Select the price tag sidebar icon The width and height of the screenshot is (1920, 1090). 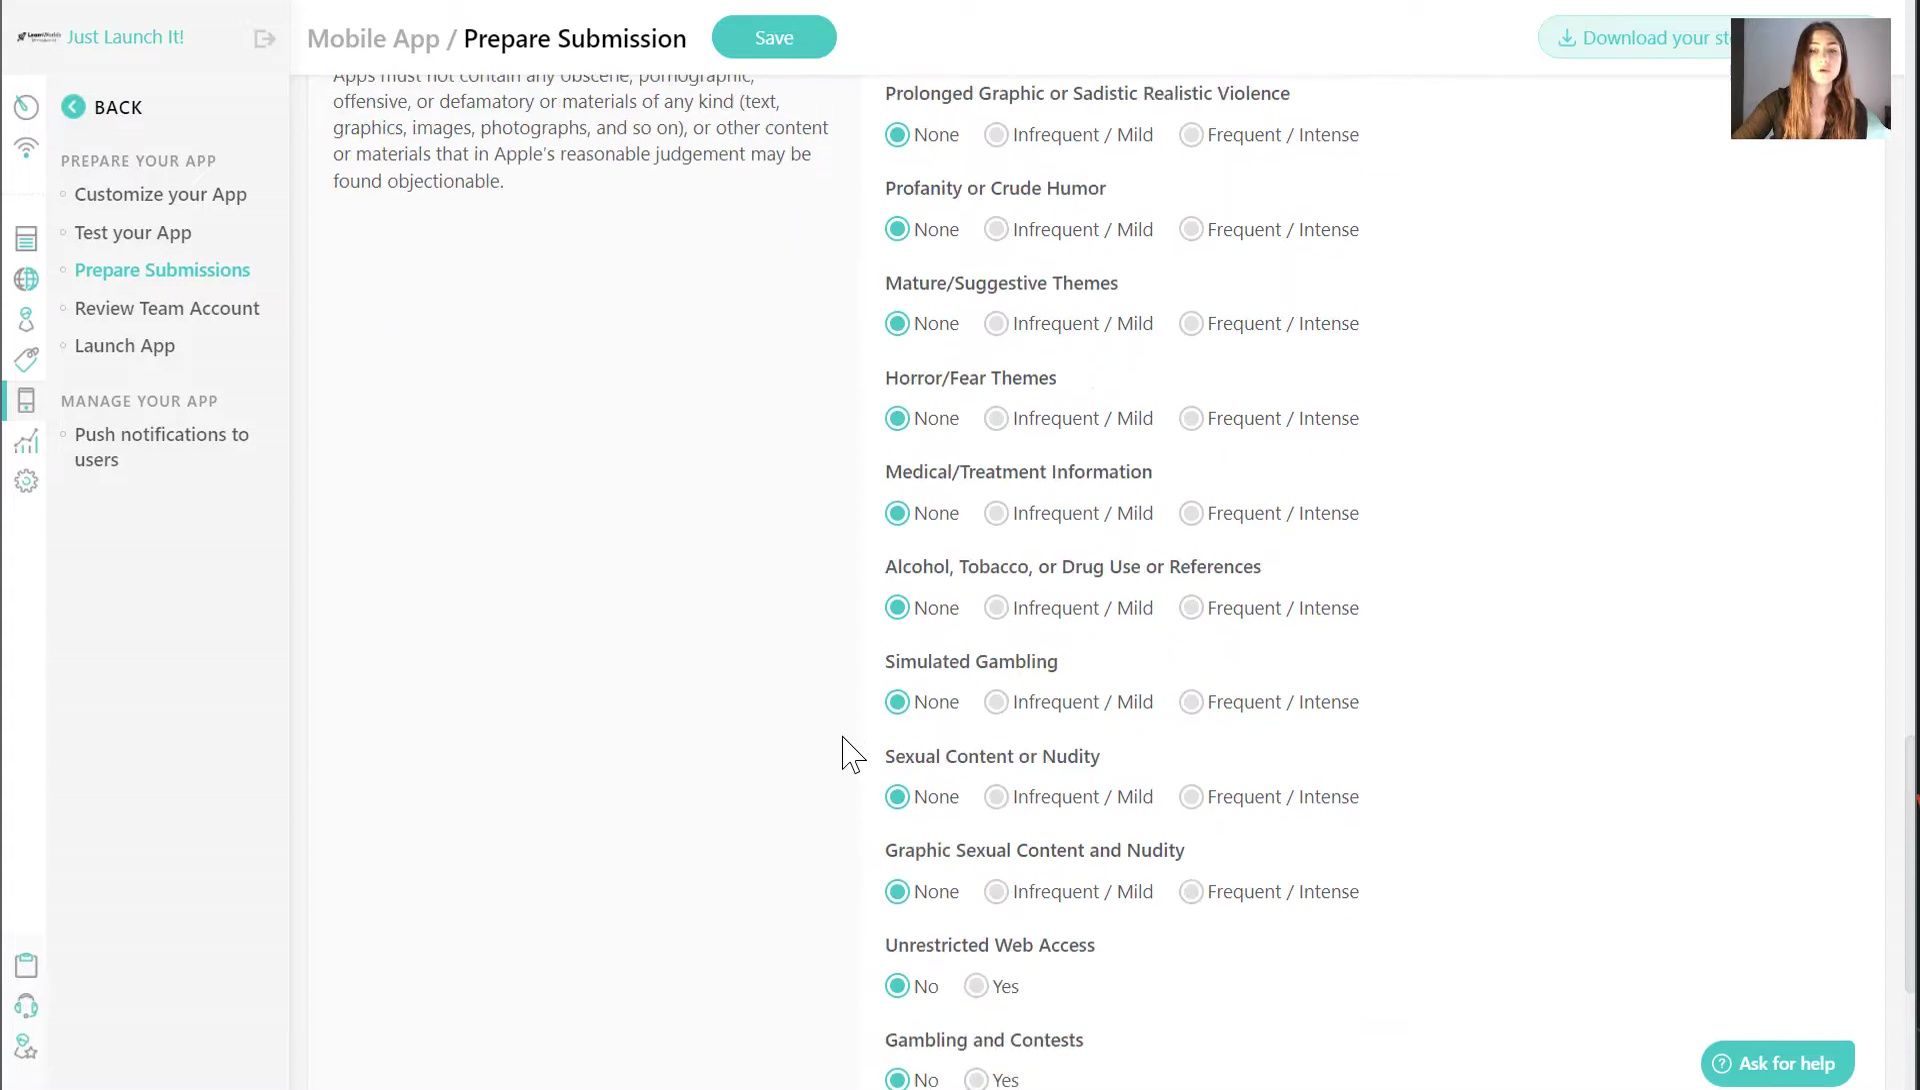pos(26,359)
